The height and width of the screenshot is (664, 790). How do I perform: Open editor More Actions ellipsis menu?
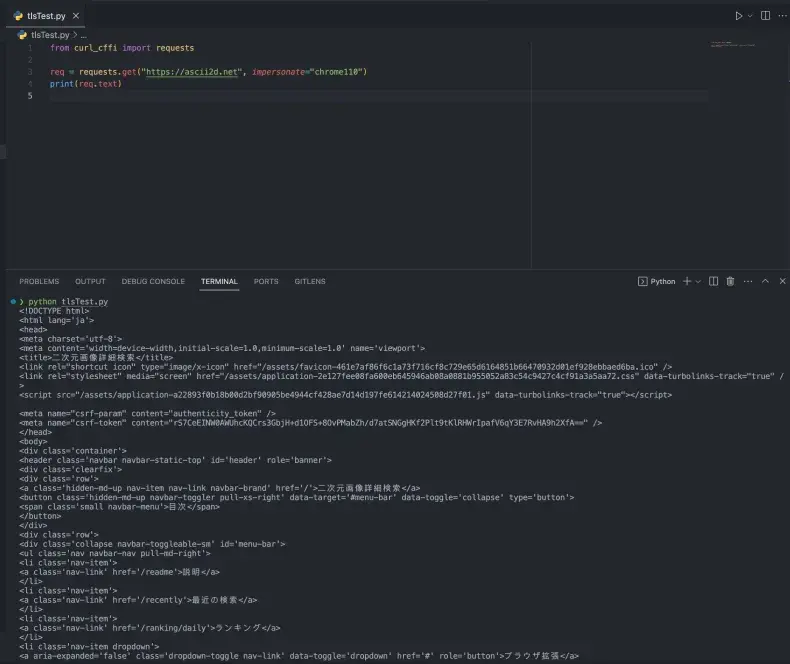point(781,16)
